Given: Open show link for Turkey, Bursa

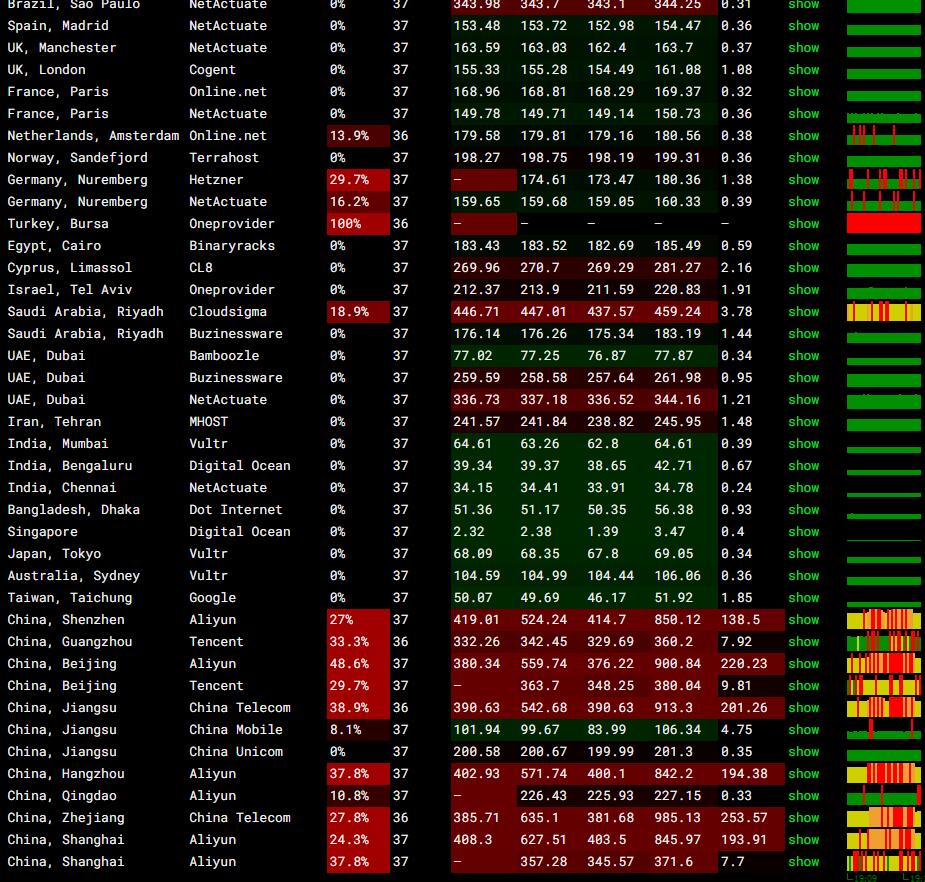Looking at the screenshot, I should 803,224.
